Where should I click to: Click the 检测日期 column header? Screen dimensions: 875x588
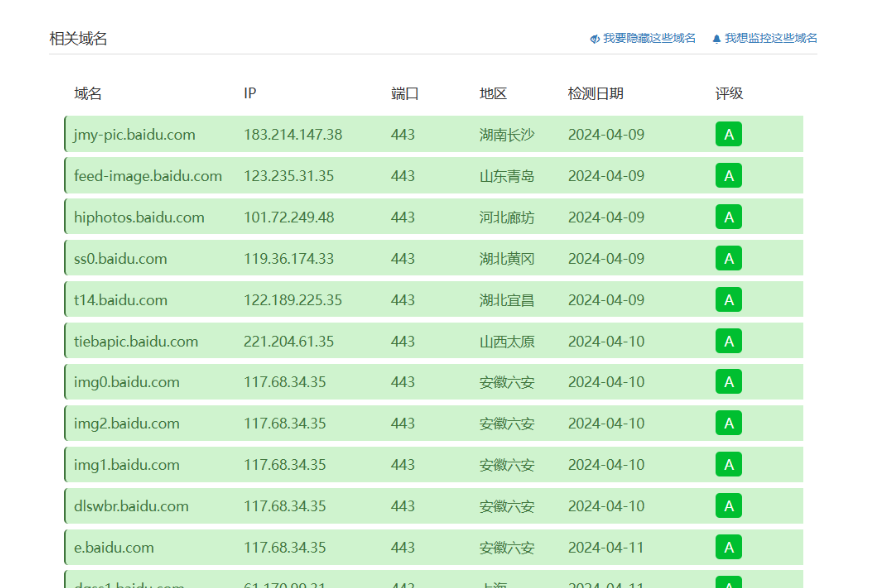[595, 94]
